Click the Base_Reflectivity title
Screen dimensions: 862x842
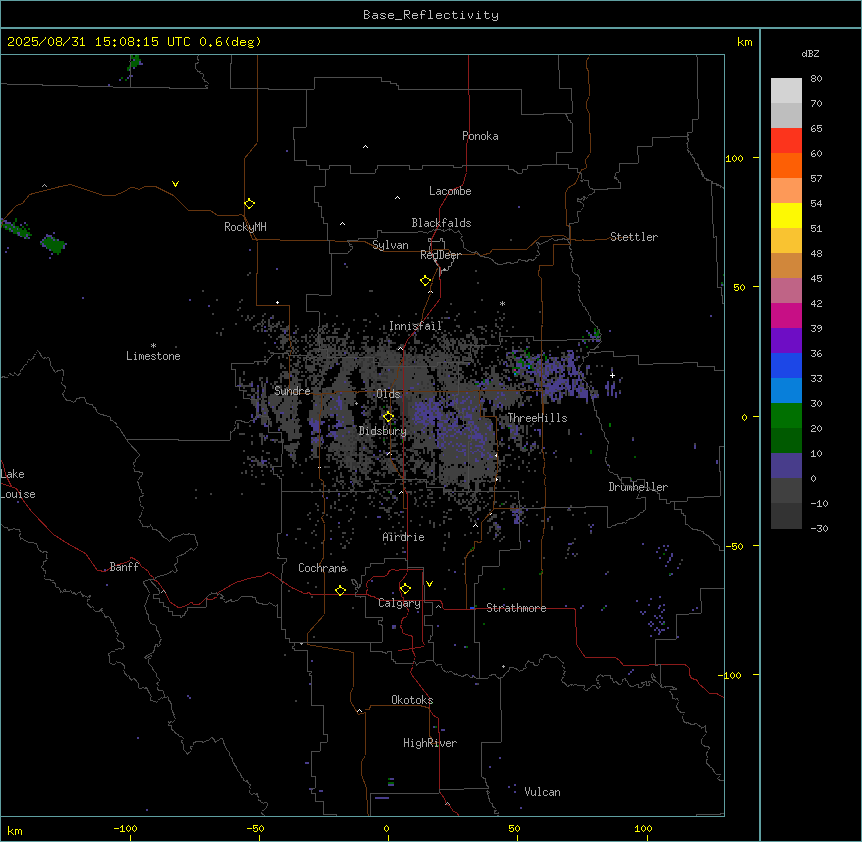[x=431, y=15]
